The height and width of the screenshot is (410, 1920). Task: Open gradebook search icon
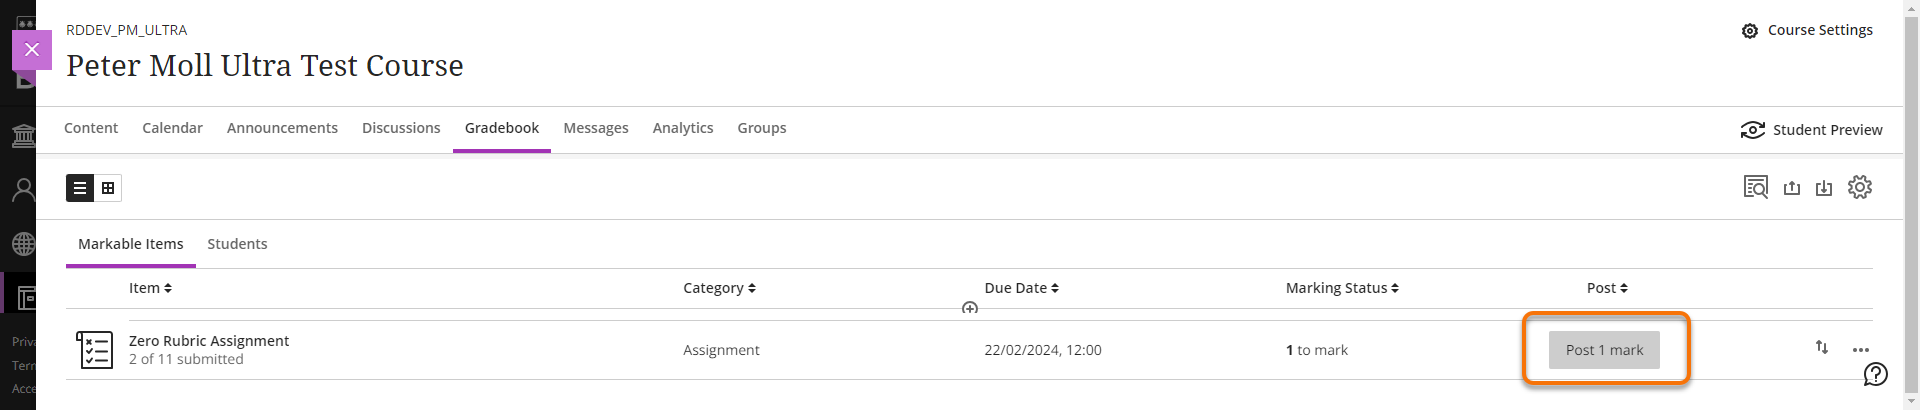pyautogui.click(x=1755, y=187)
